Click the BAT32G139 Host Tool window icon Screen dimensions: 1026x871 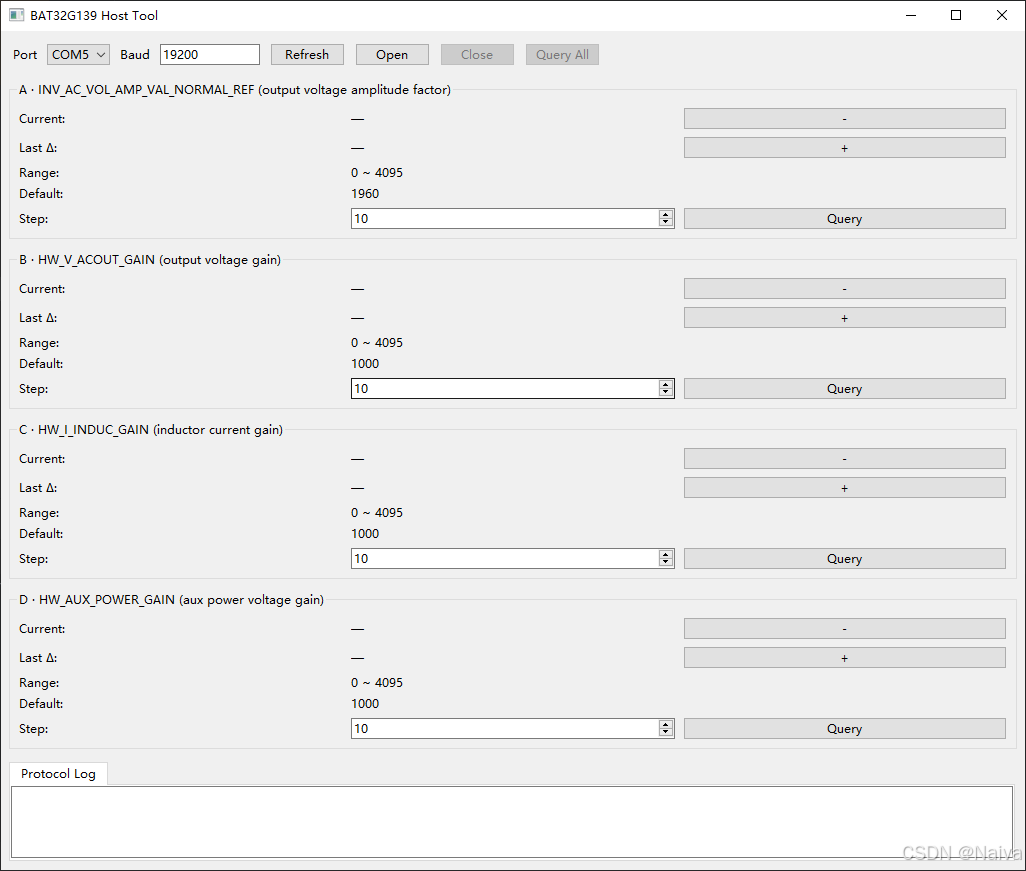click(16, 15)
